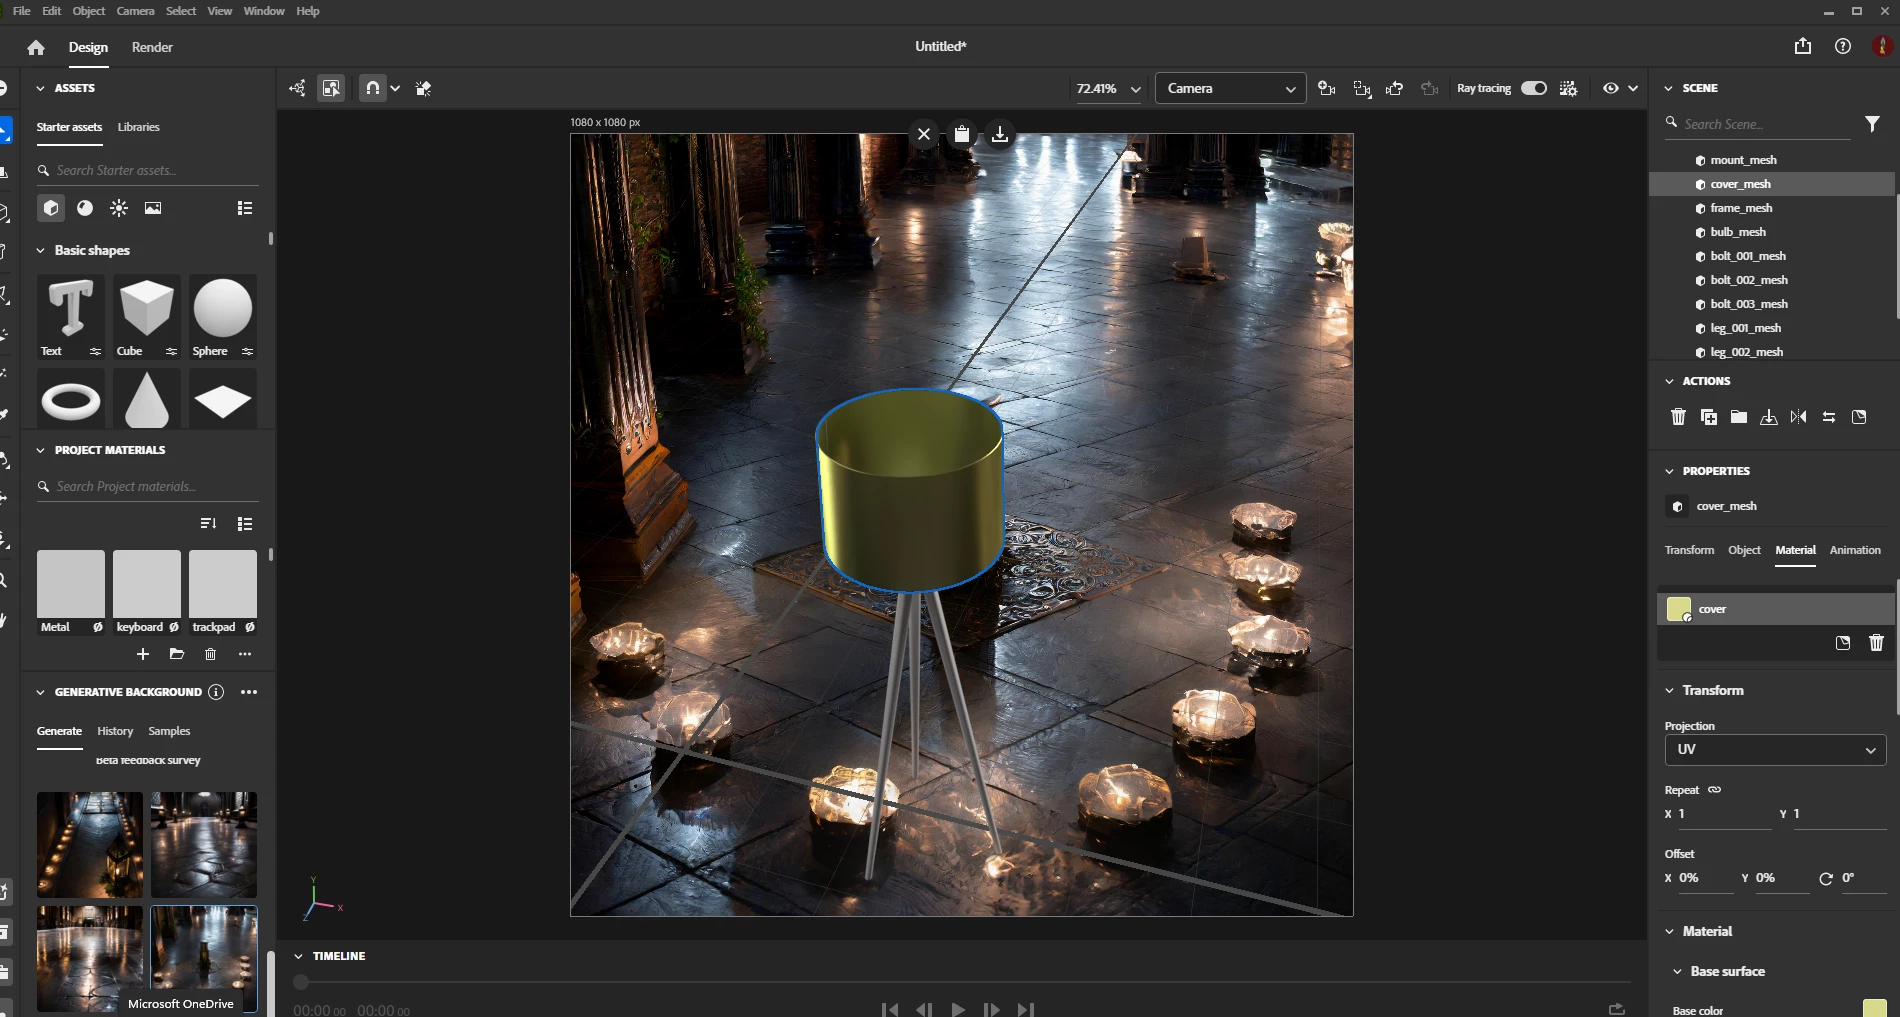
Task: Open more options under project materials
Action: point(245,654)
